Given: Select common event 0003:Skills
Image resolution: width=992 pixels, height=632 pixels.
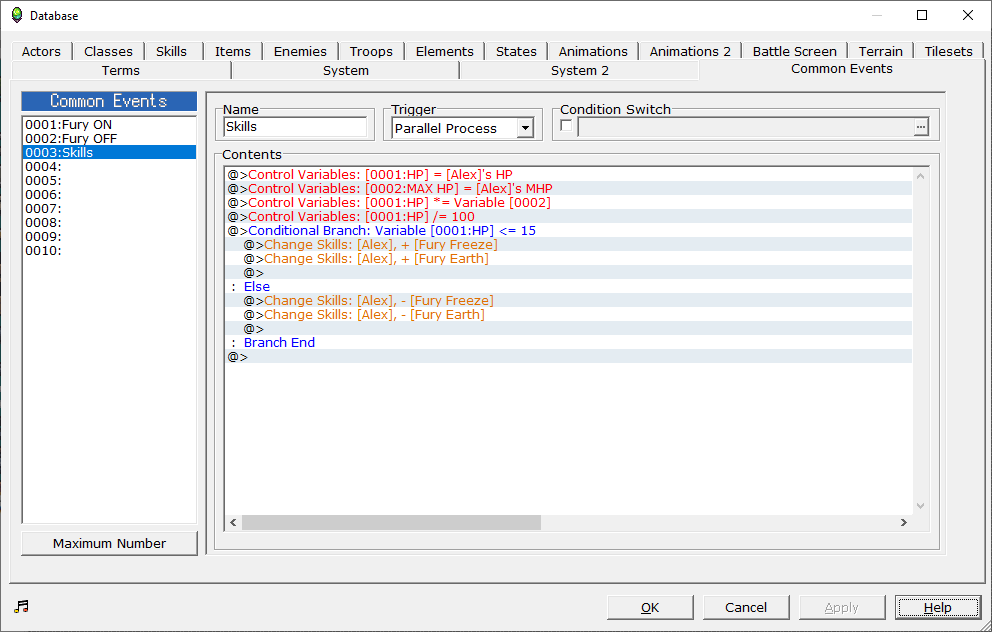Looking at the screenshot, I should [109, 152].
